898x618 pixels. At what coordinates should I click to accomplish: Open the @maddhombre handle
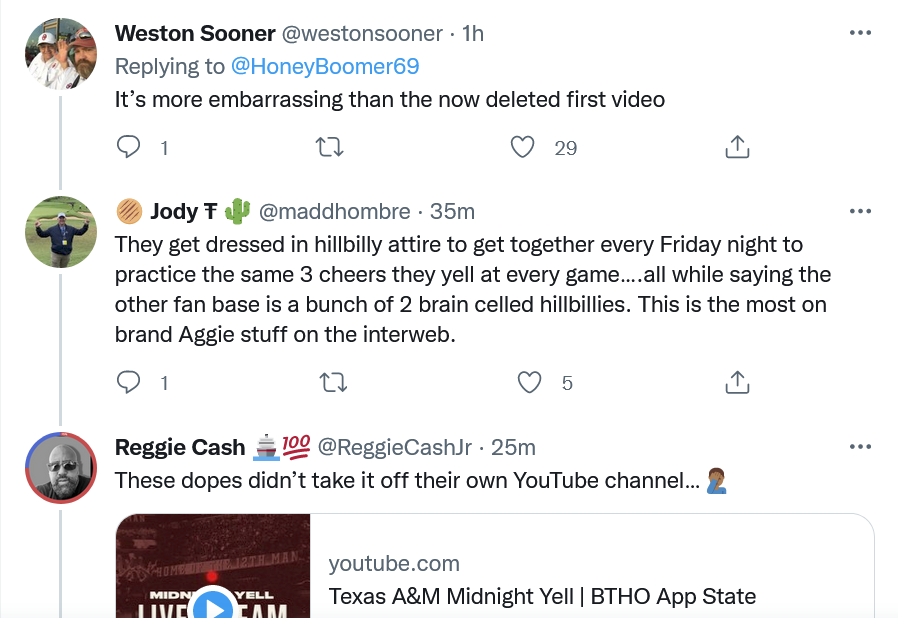(x=334, y=211)
